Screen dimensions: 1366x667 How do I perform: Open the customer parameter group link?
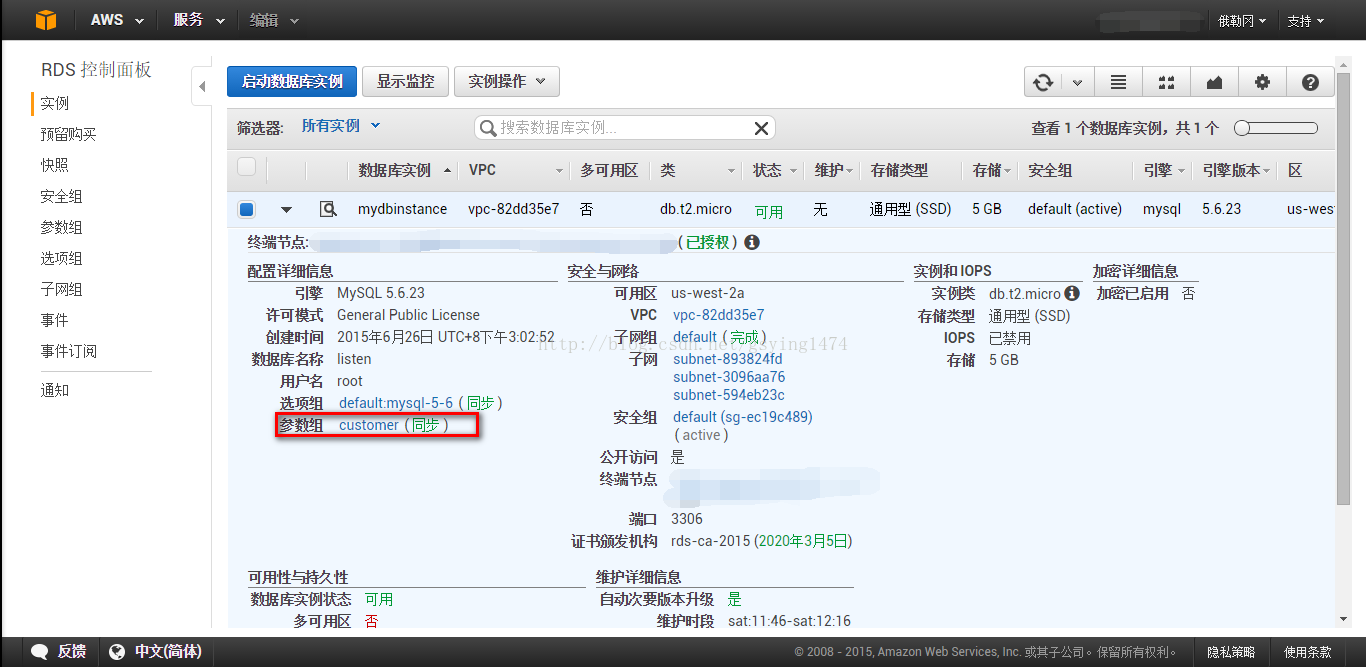tap(368, 425)
